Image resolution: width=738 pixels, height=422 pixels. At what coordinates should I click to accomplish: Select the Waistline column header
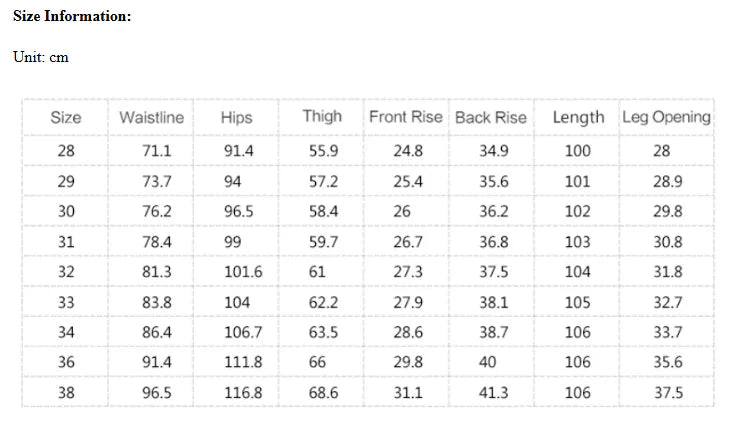coord(151,117)
